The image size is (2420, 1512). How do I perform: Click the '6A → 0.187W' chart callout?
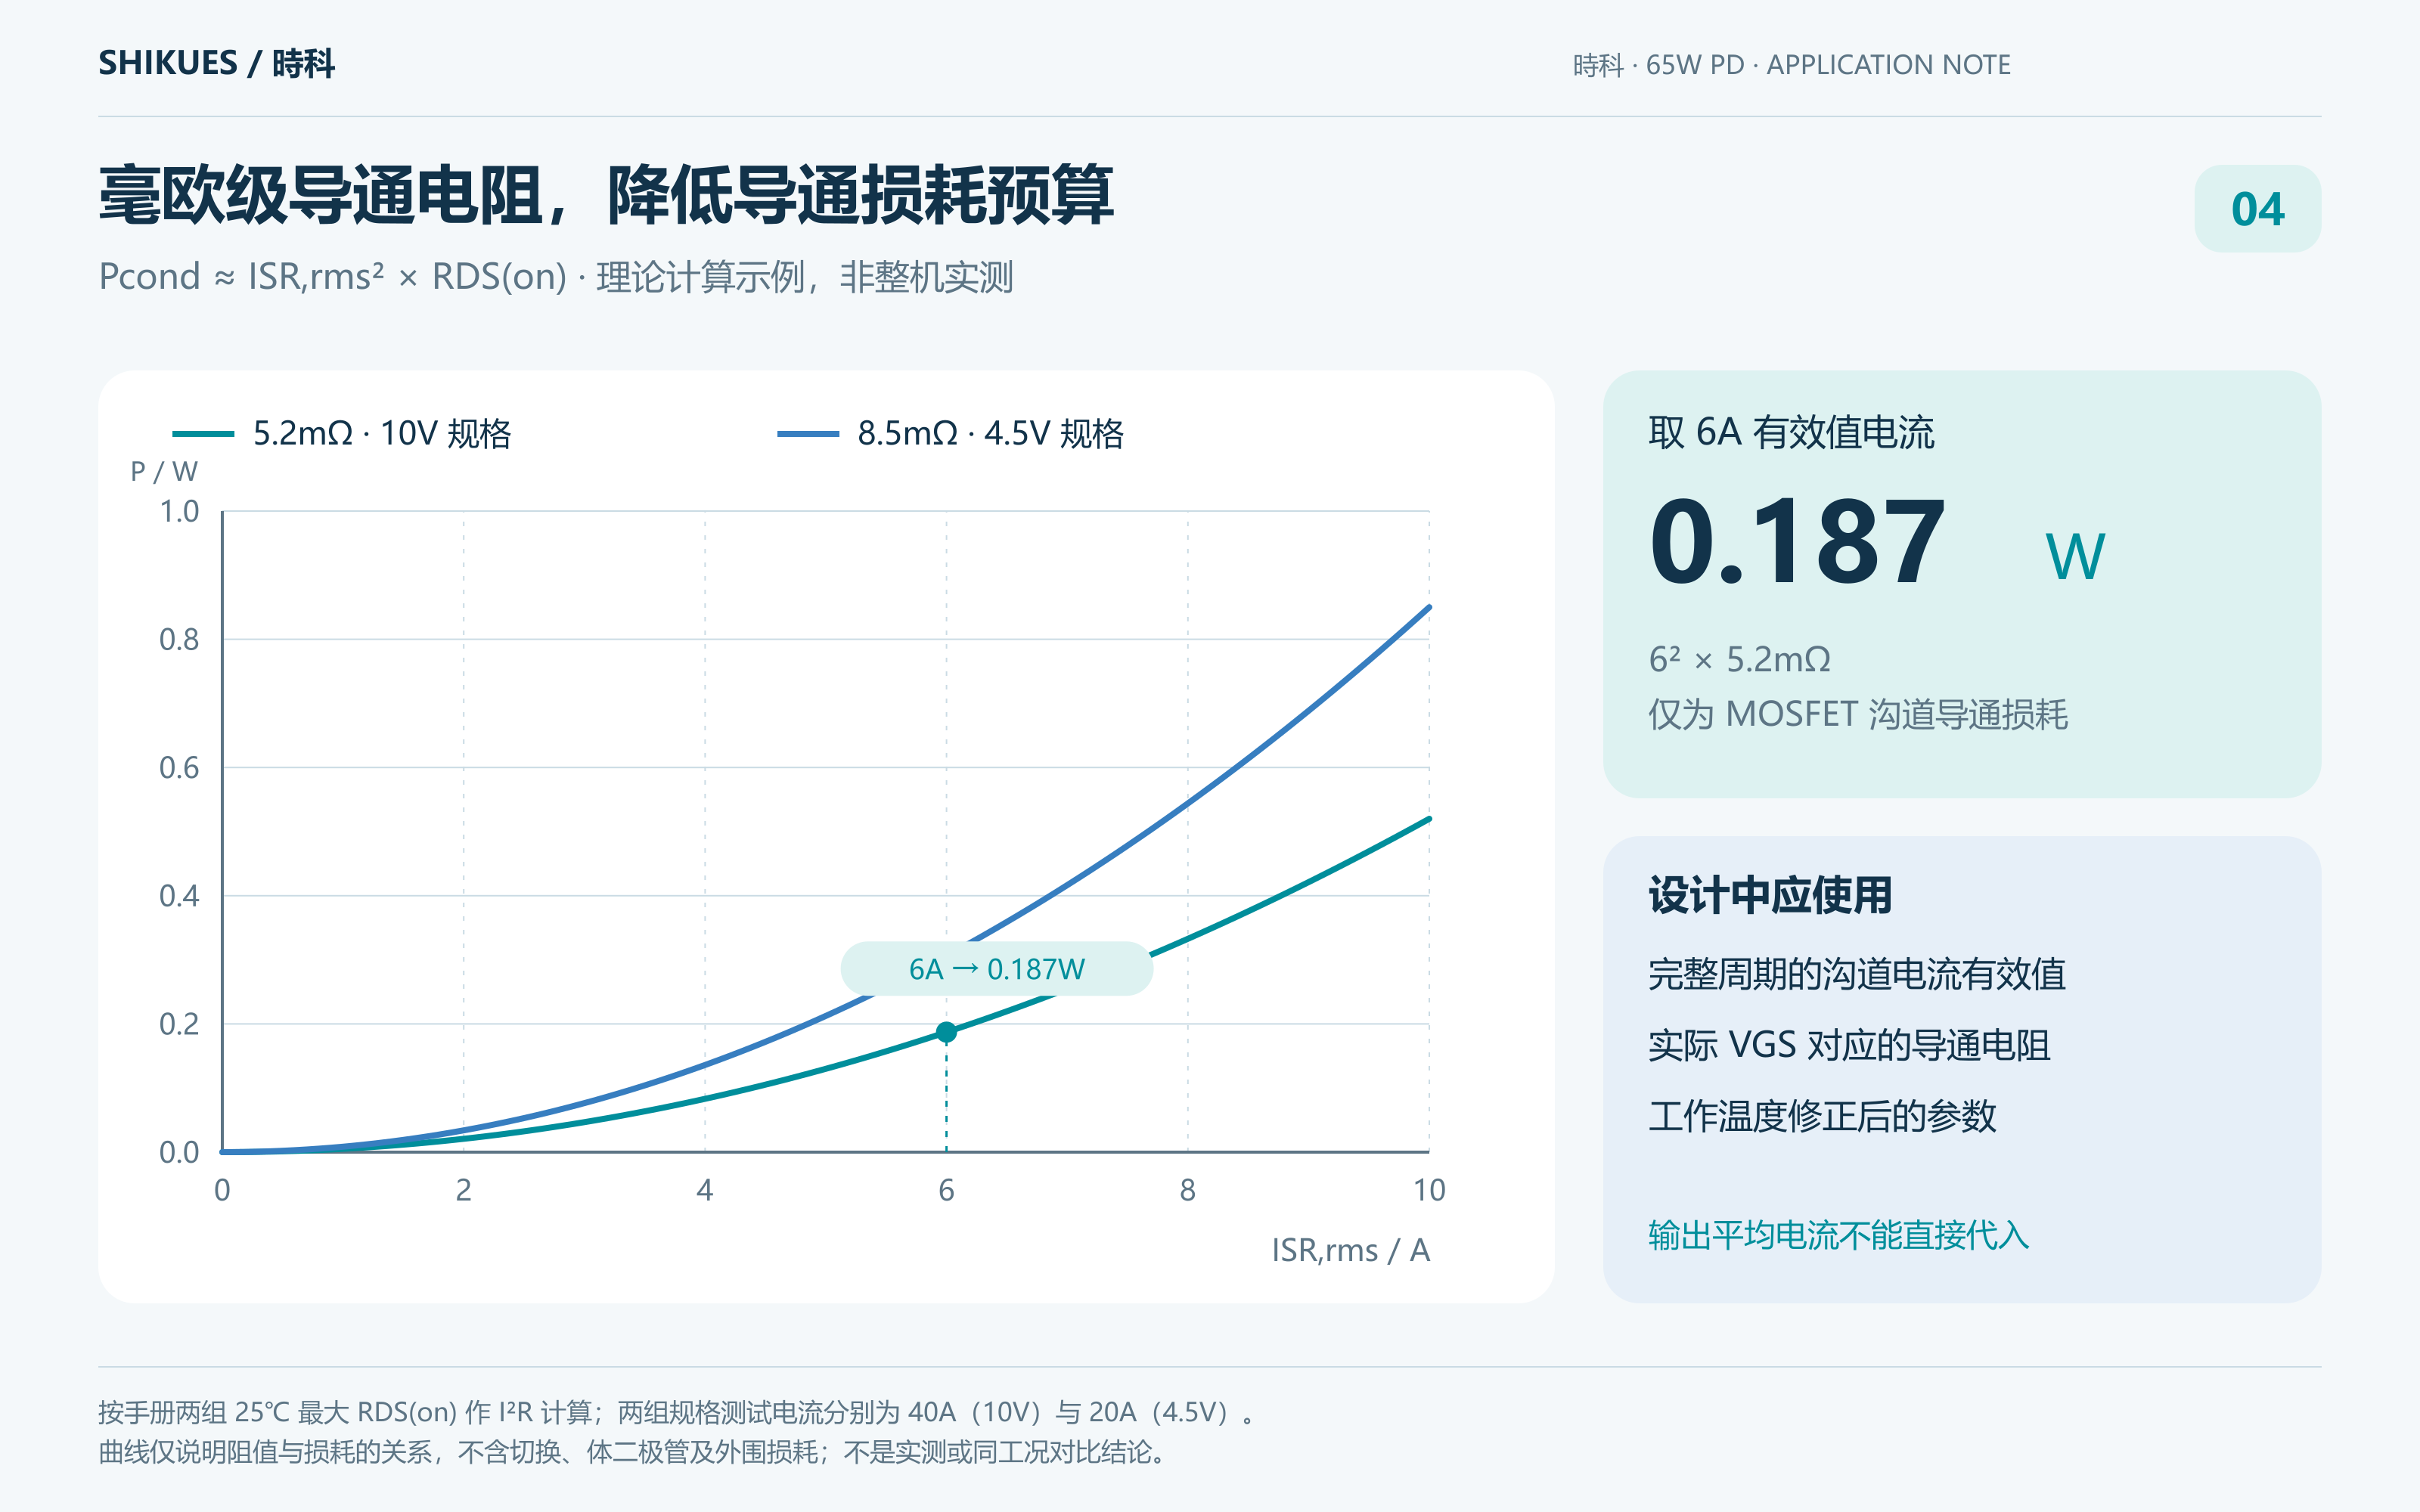pos(997,968)
